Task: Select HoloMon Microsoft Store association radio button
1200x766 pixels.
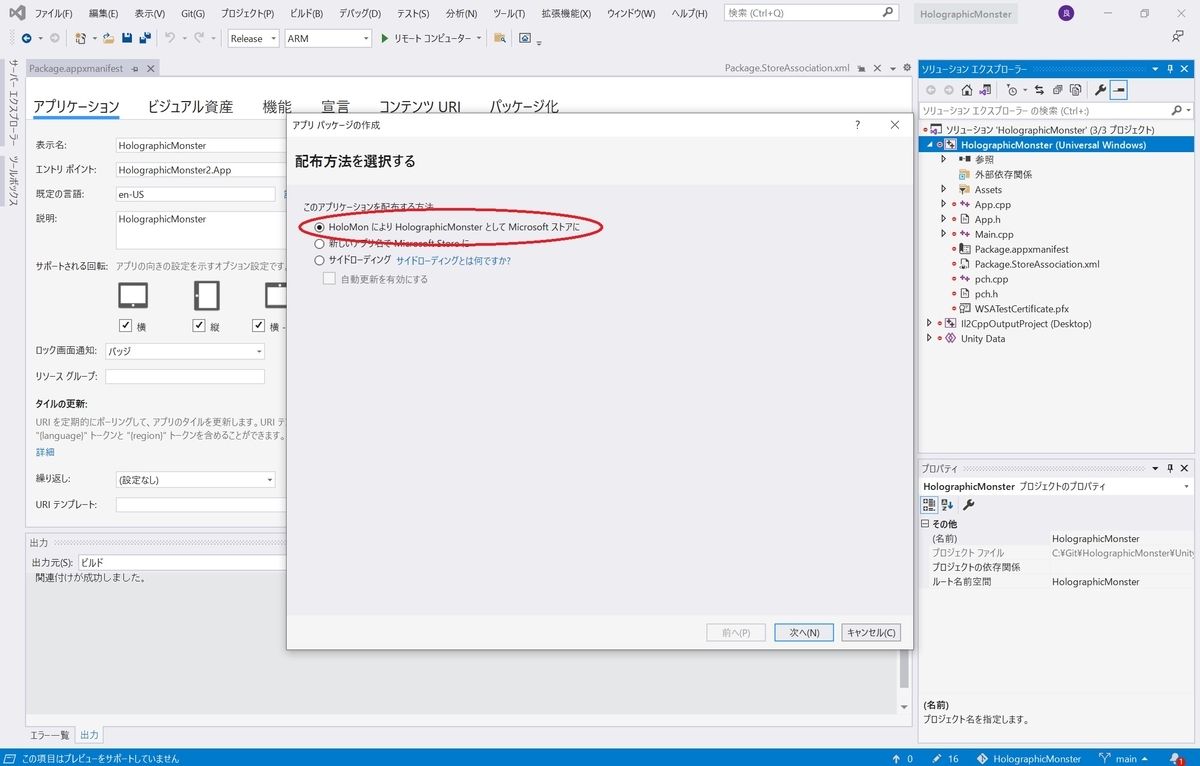Action: pyautogui.click(x=320, y=227)
